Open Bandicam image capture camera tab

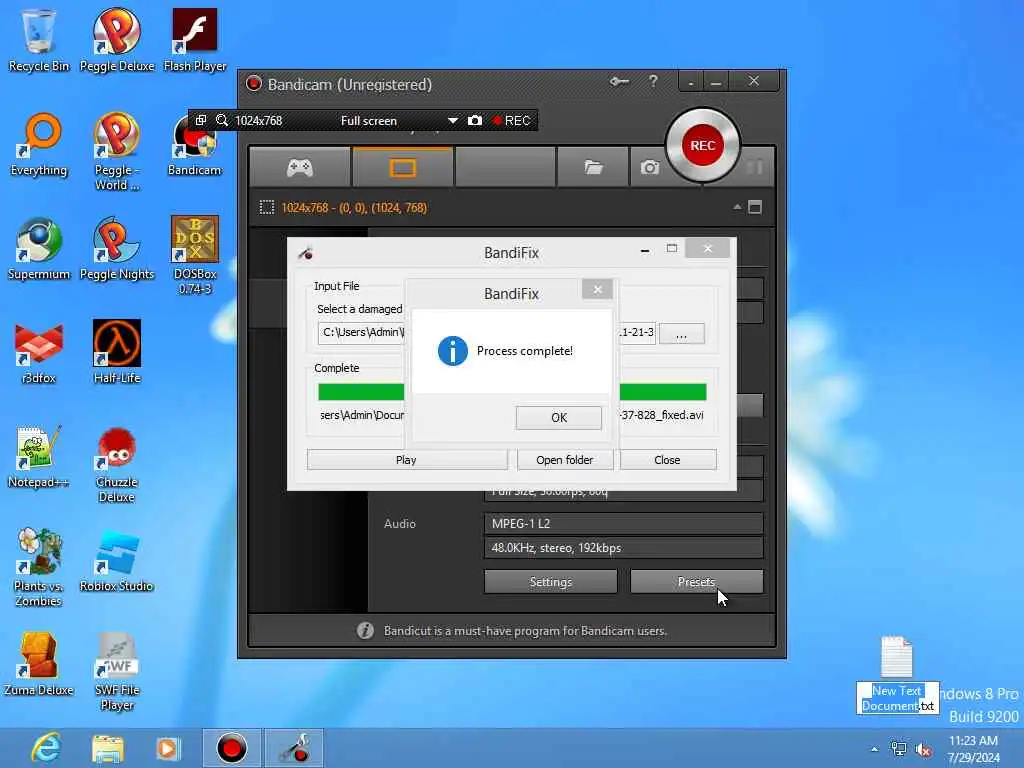649,168
